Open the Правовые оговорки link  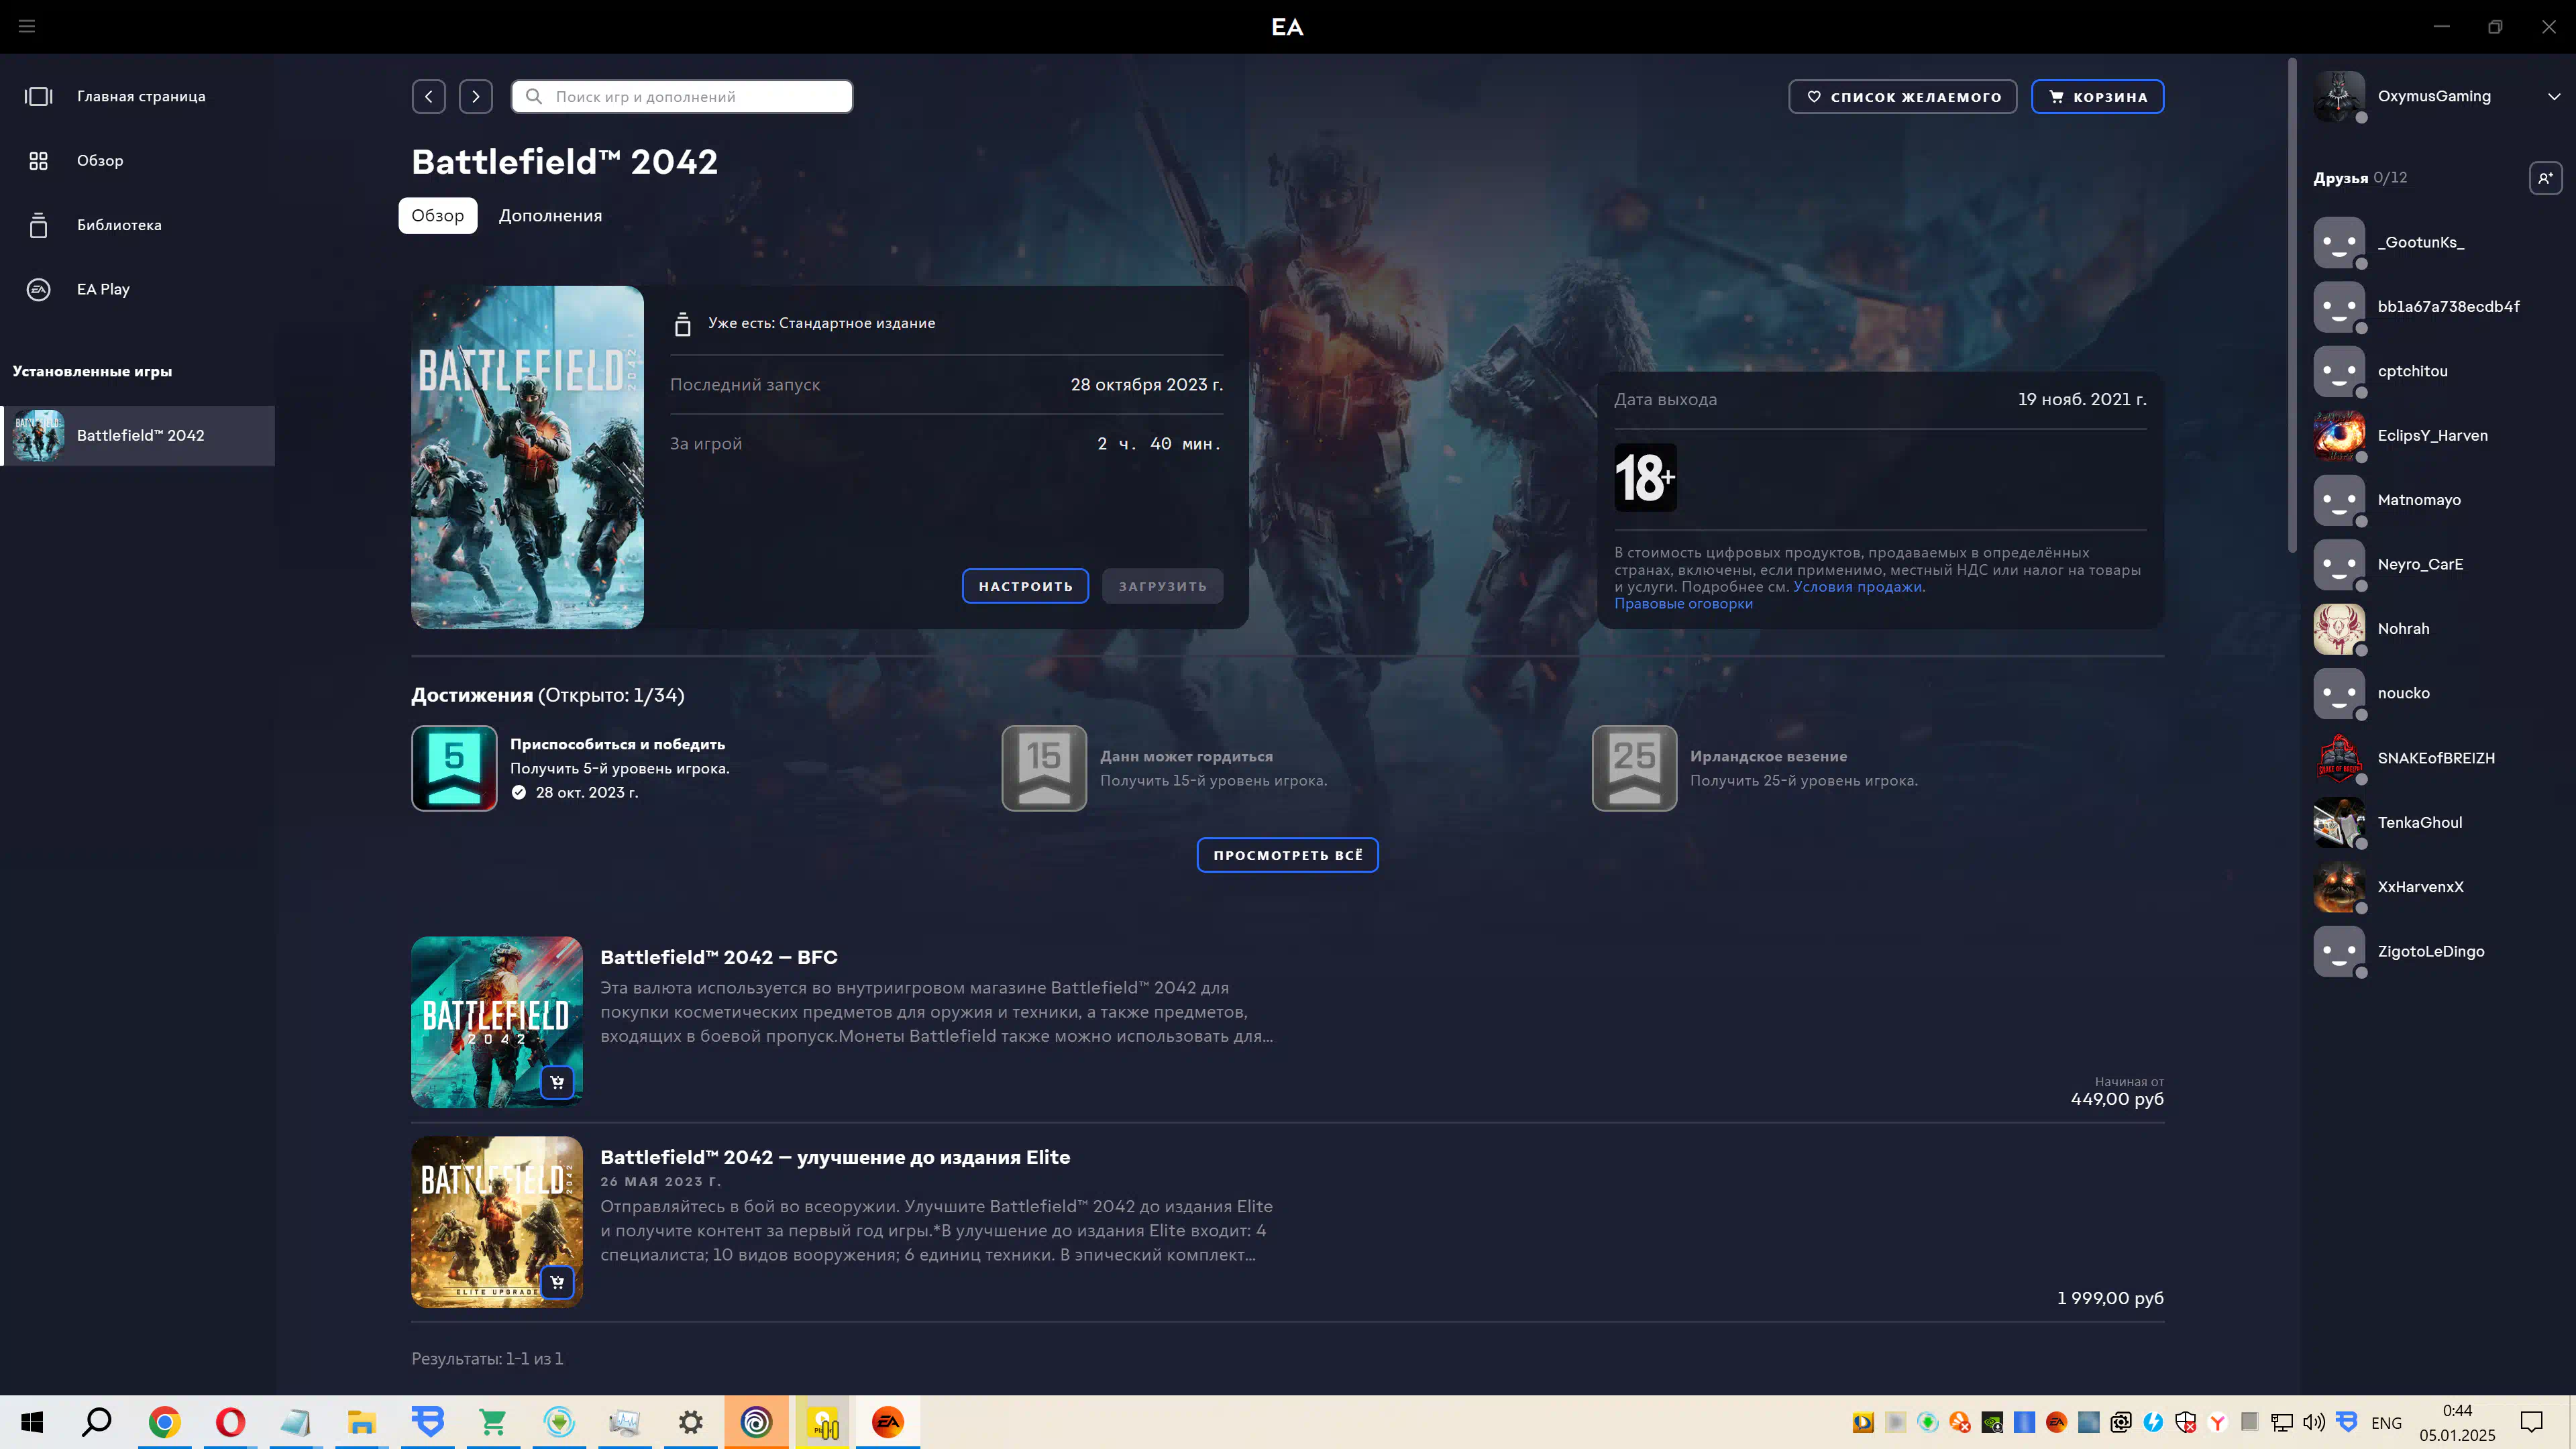click(x=1683, y=604)
